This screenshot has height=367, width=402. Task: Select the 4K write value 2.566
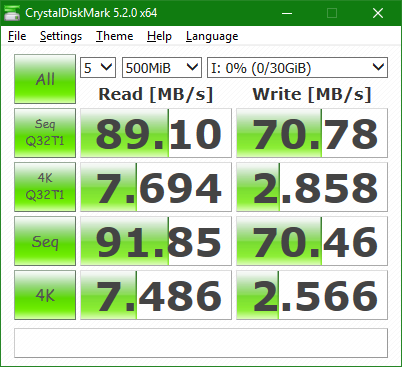312,295
